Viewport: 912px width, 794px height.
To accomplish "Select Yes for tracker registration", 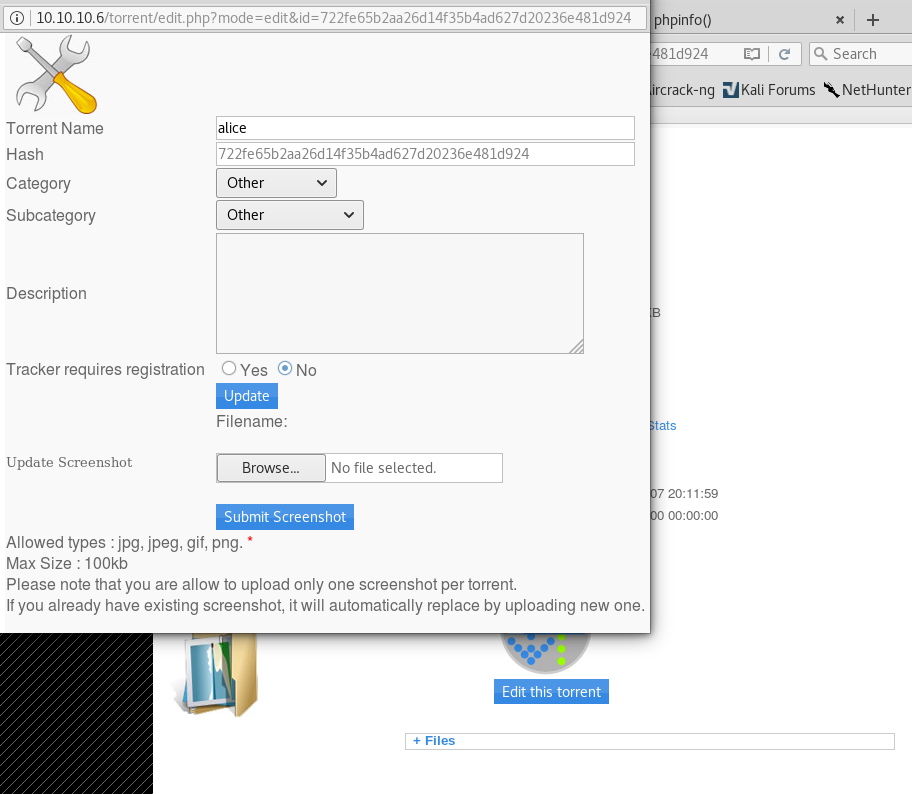I will click(x=229, y=369).
